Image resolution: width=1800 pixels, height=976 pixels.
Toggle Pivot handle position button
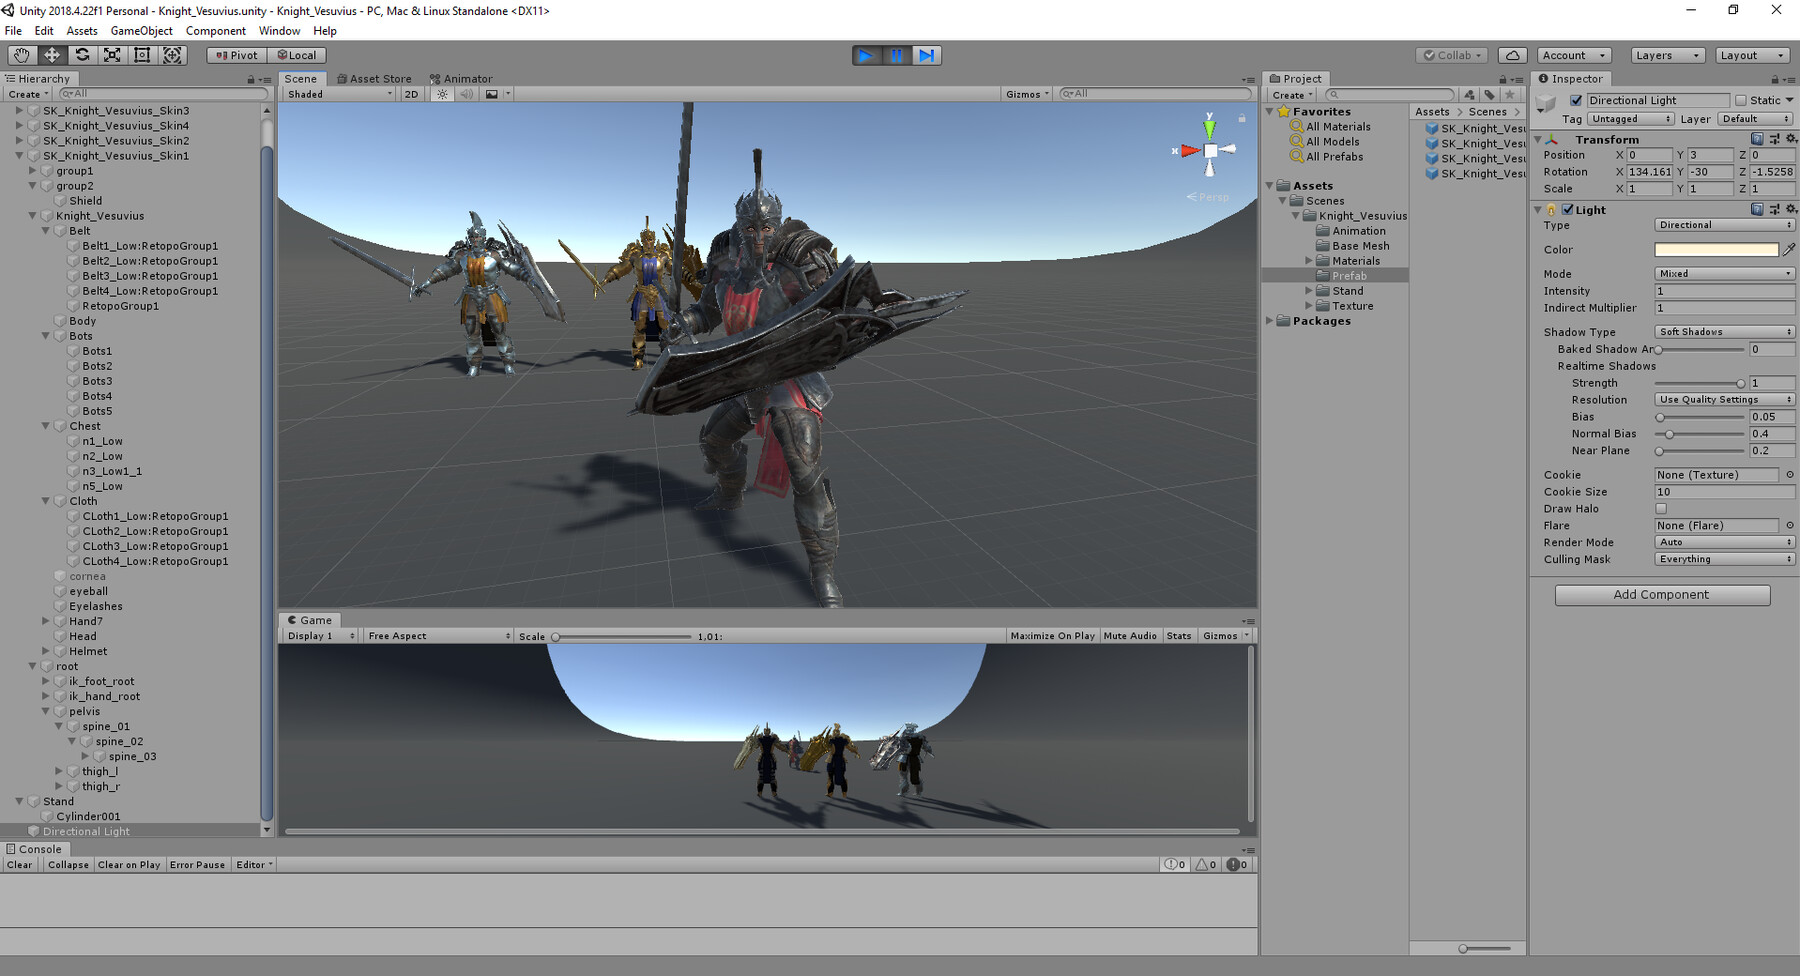pyautogui.click(x=237, y=55)
